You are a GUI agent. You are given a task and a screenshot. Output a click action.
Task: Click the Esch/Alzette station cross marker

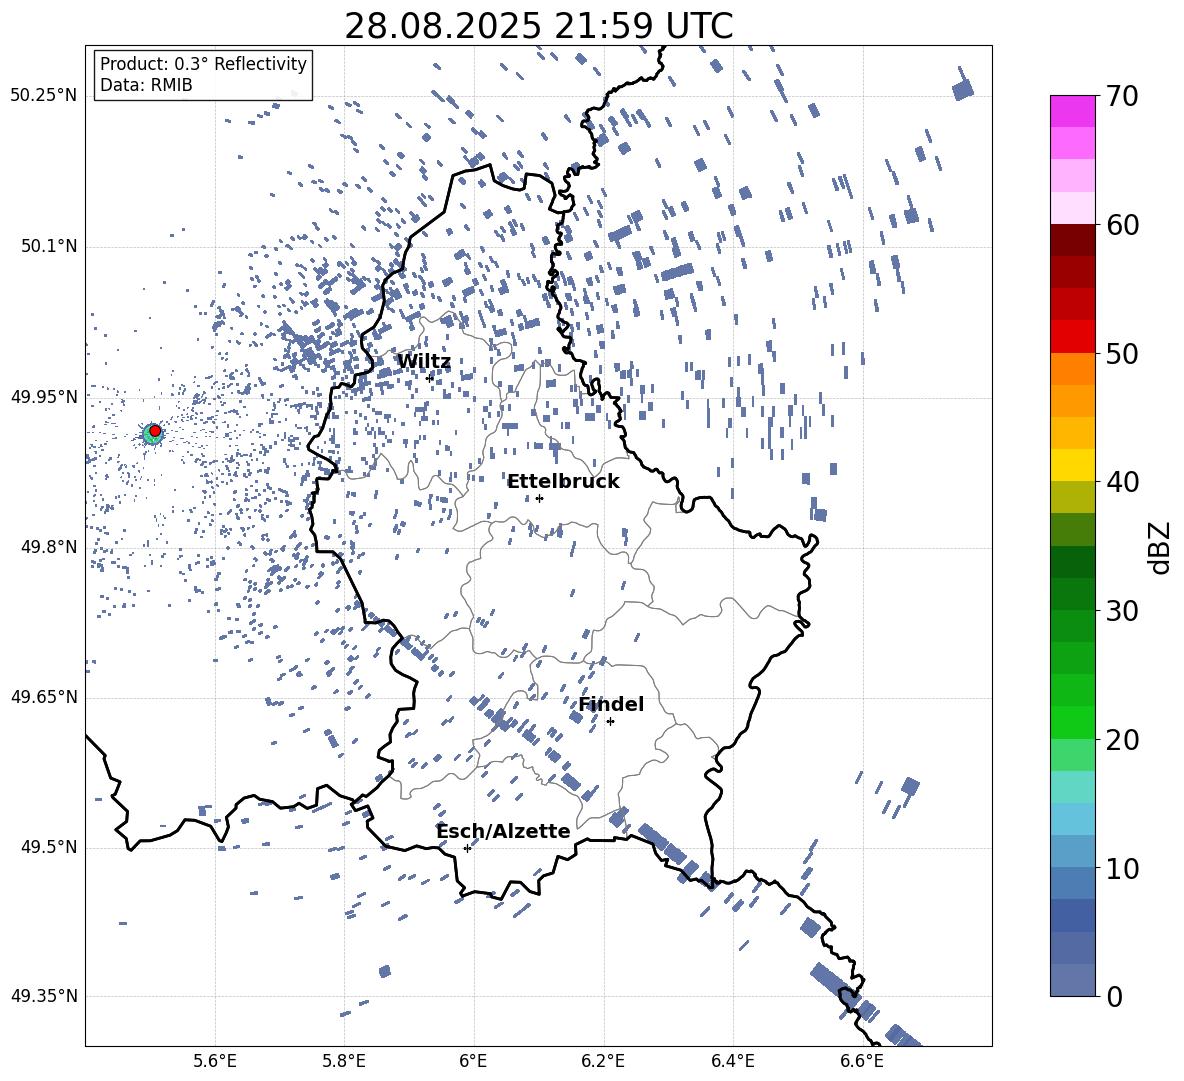pyautogui.click(x=467, y=848)
